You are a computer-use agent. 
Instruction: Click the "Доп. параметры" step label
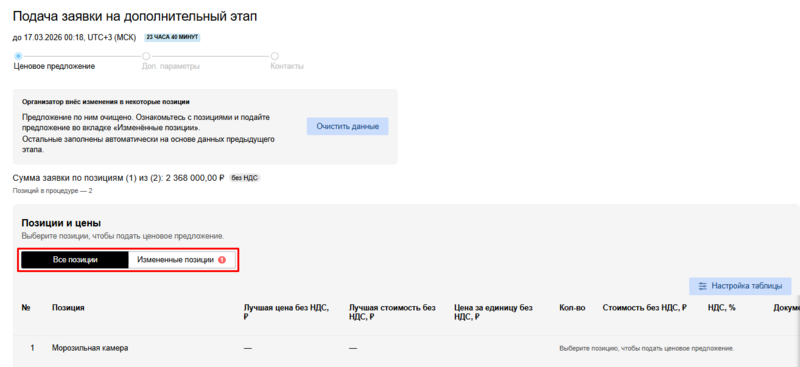(x=171, y=66)
